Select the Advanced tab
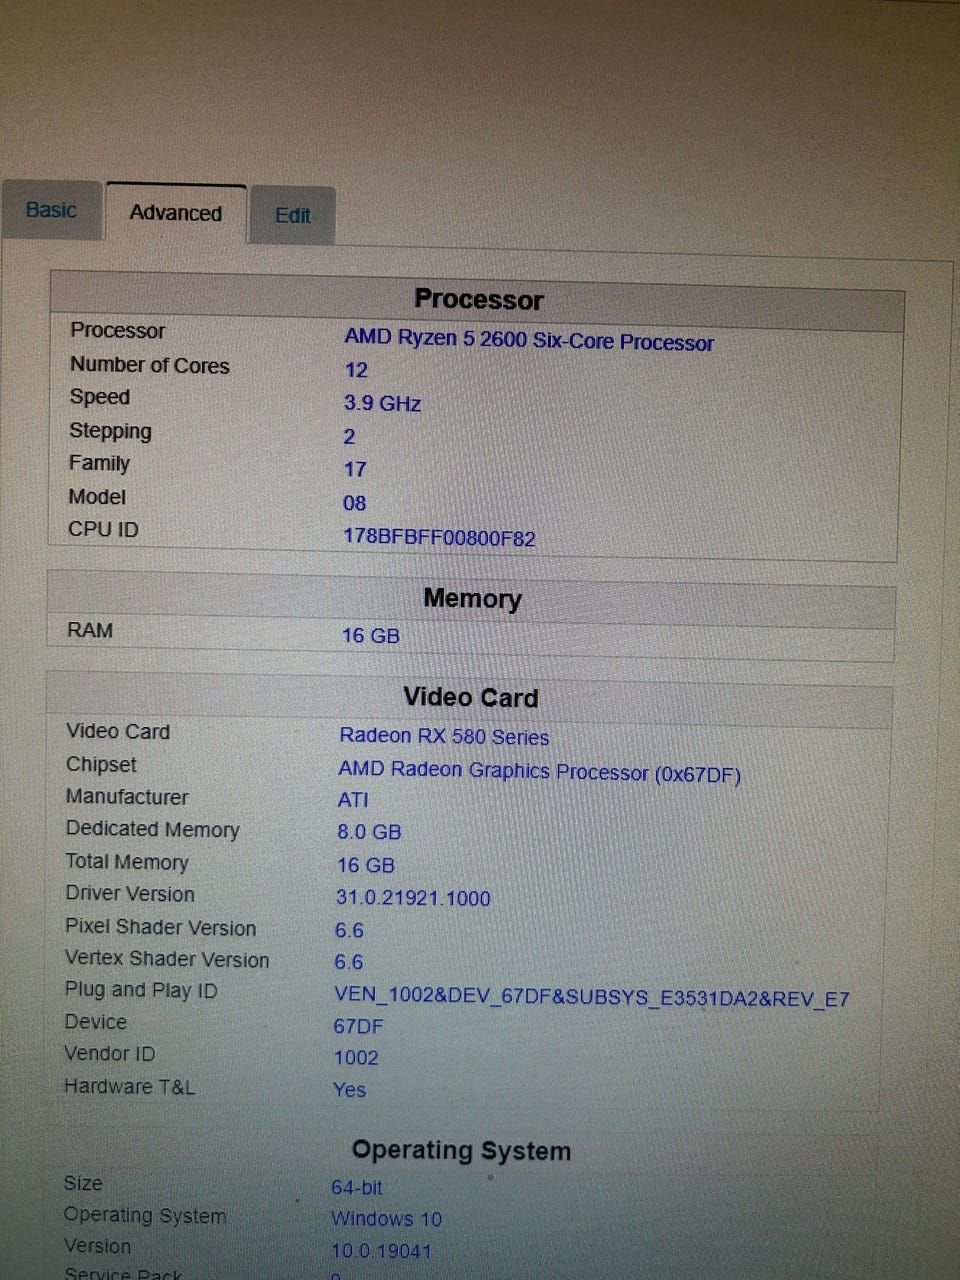Screen dimensions: 960x1280 pyautogui.click(x=176, y=213)
